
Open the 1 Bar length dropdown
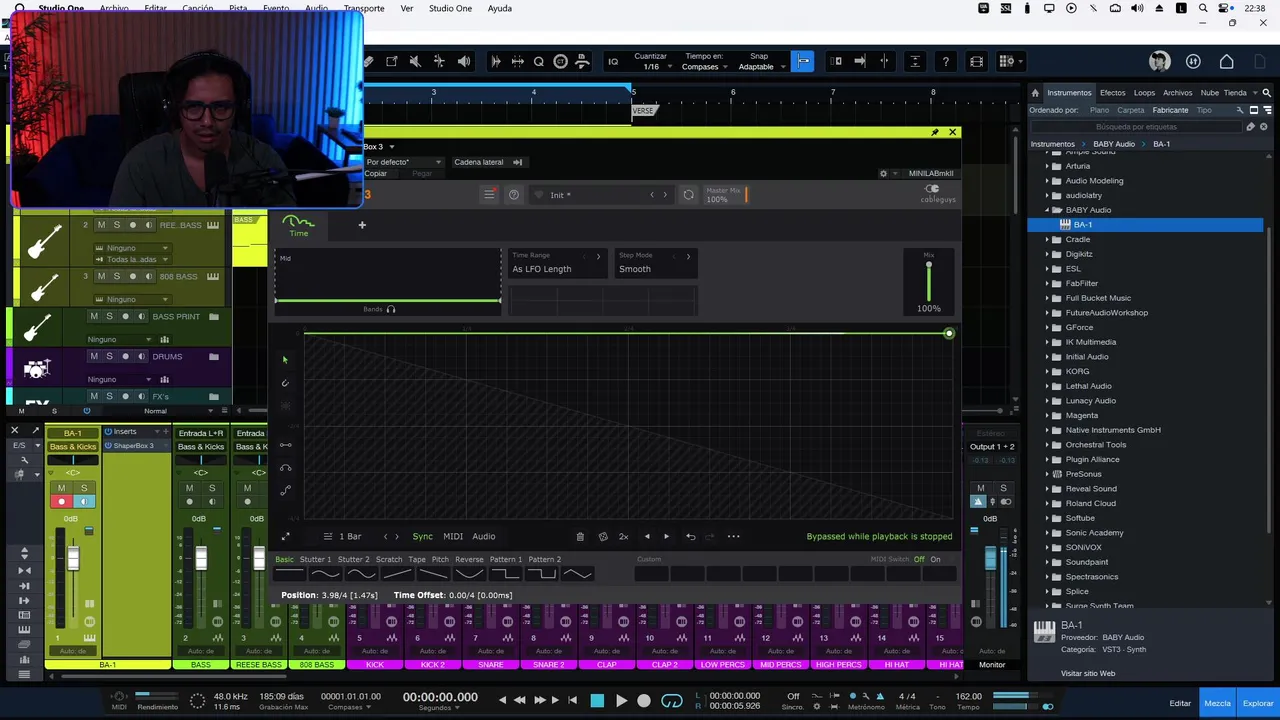pyautogui.click(x=342, y=537)
